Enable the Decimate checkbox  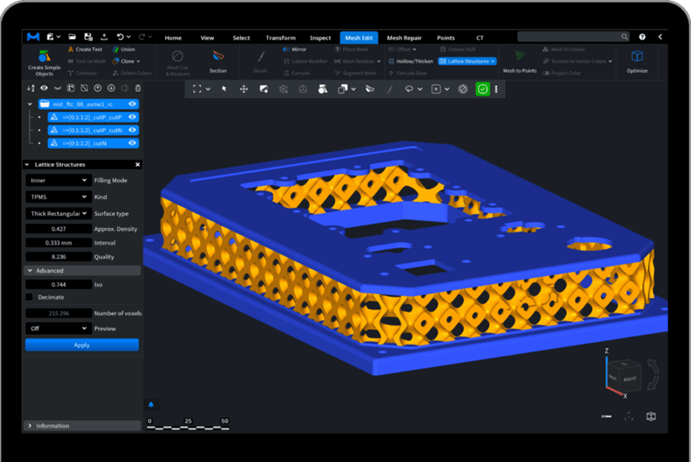(x=31, y=297)
